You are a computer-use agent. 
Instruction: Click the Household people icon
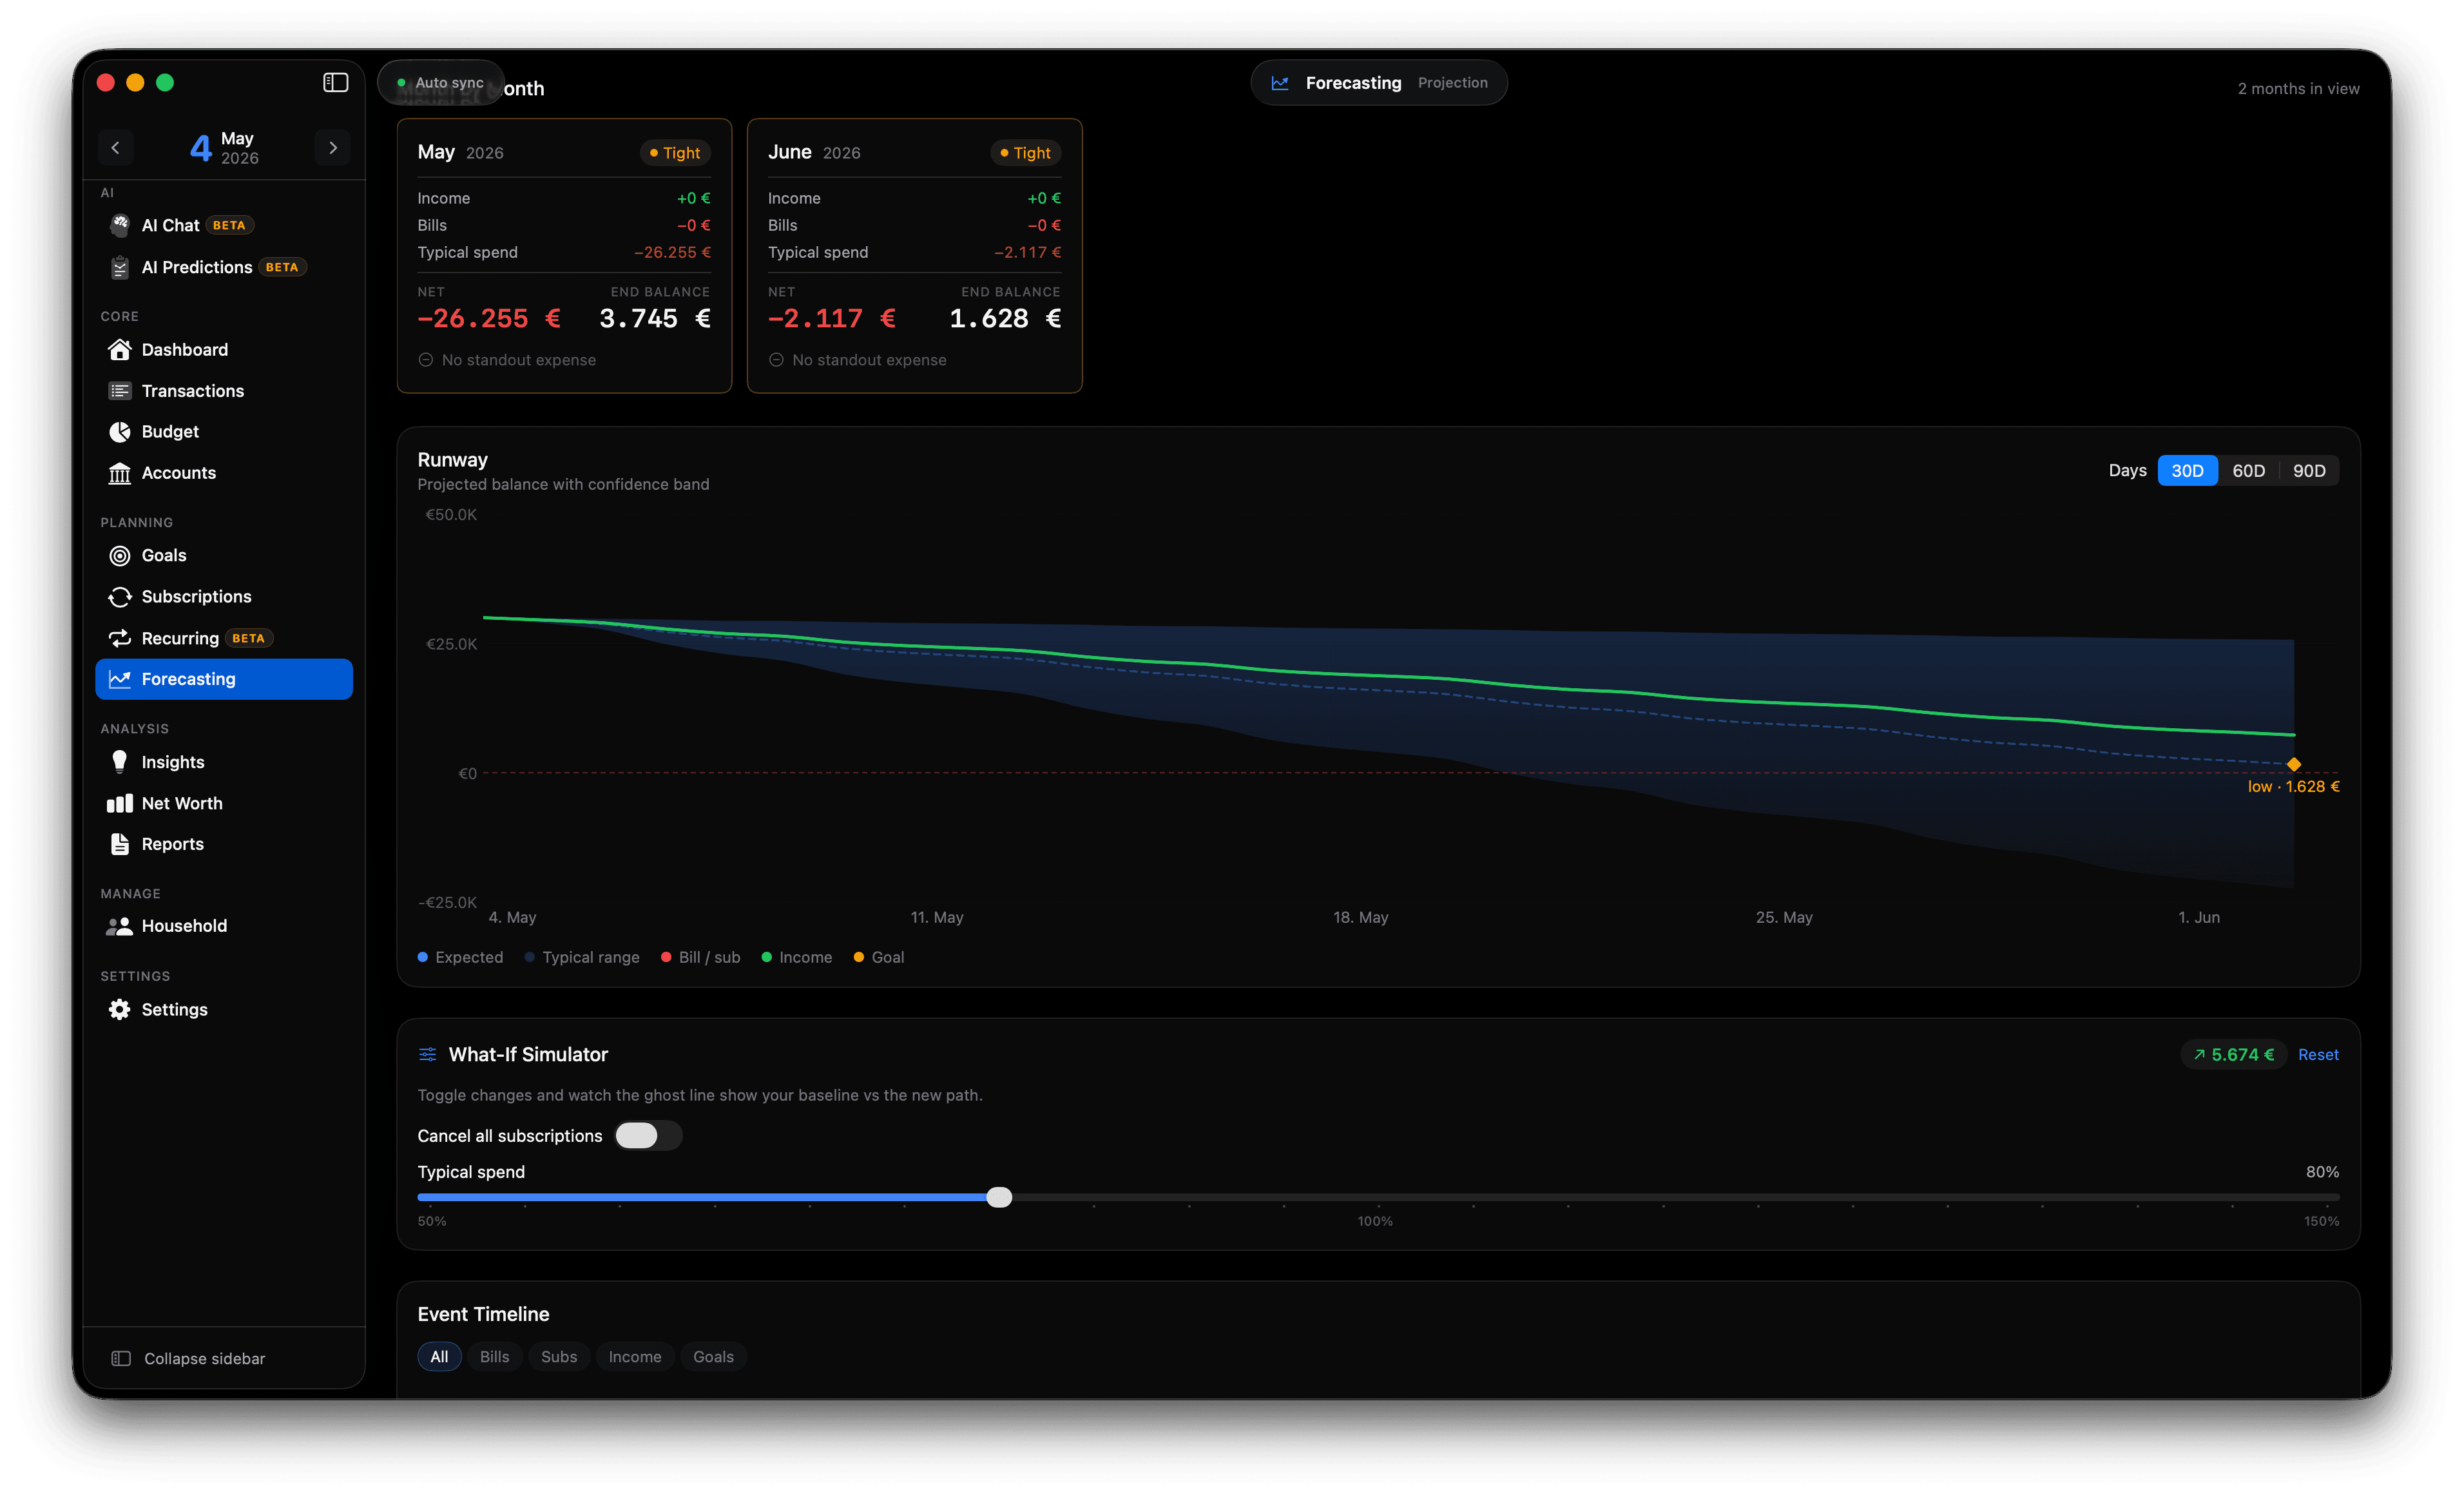[x=120, y=926]
